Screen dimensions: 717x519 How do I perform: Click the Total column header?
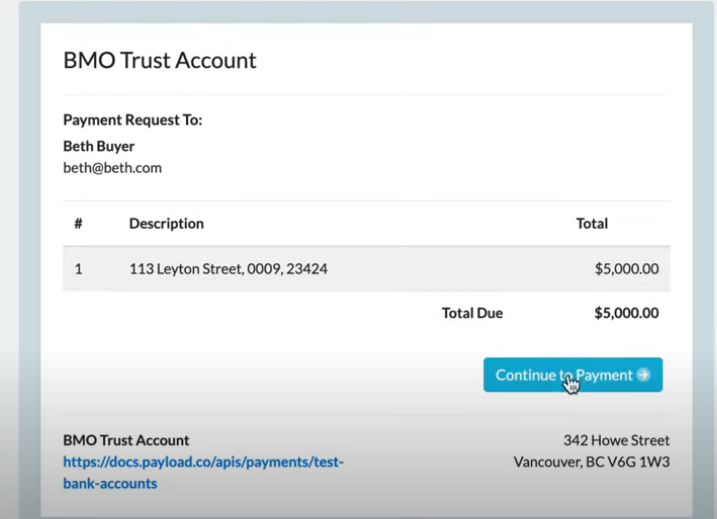tap(592, 224)
